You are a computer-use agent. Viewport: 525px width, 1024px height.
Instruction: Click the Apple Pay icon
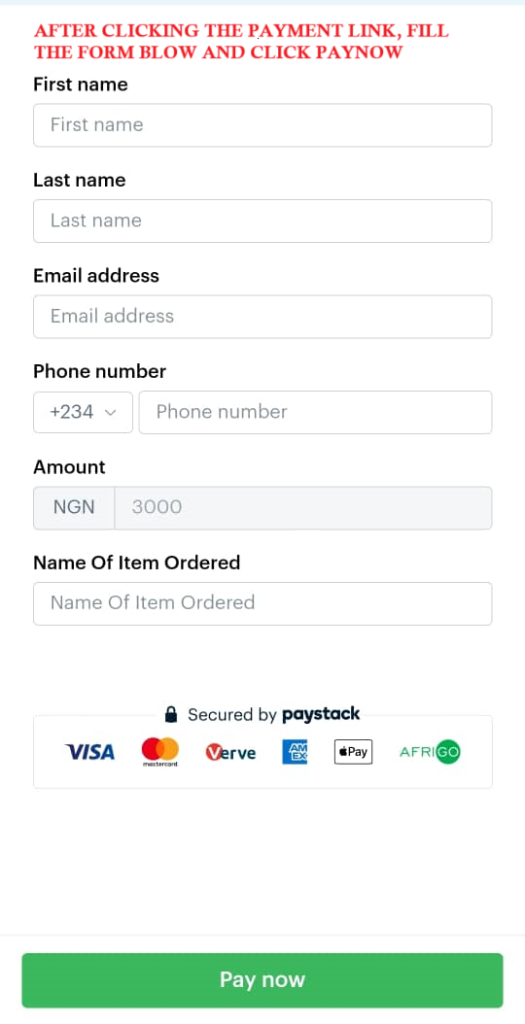(x=353, y=752)
